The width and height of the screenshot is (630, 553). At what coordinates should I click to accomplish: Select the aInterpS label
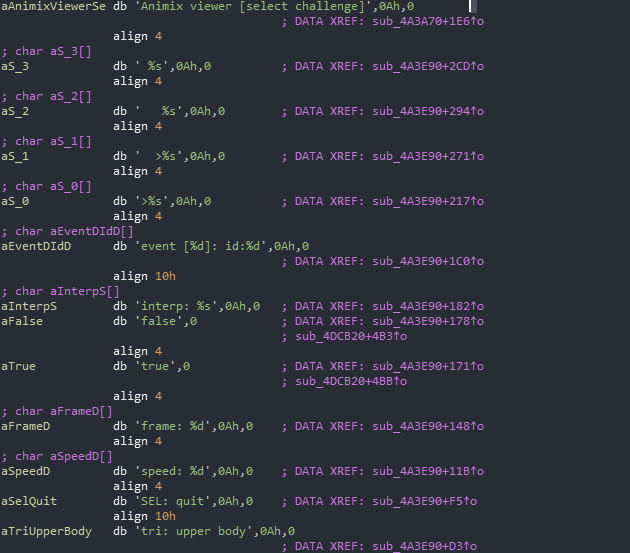(29, 306)
